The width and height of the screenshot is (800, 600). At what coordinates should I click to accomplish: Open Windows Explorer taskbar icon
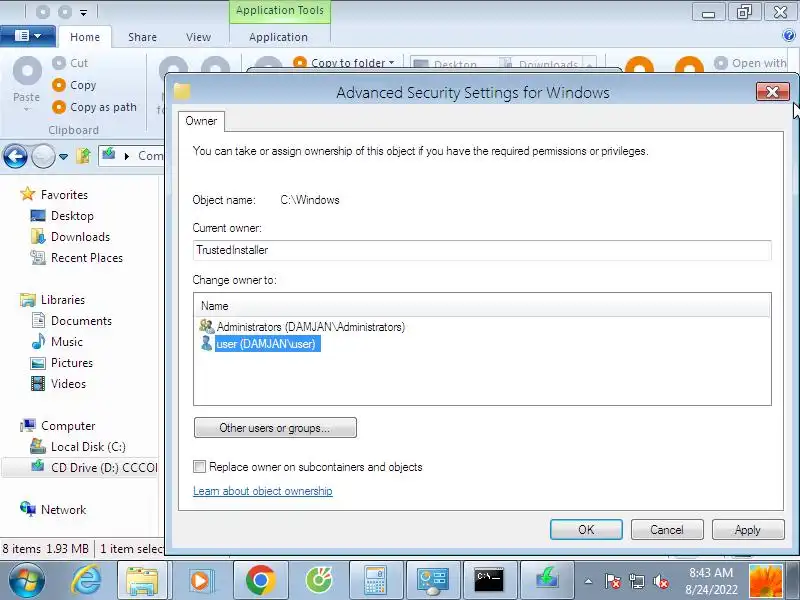coord(142,580)
